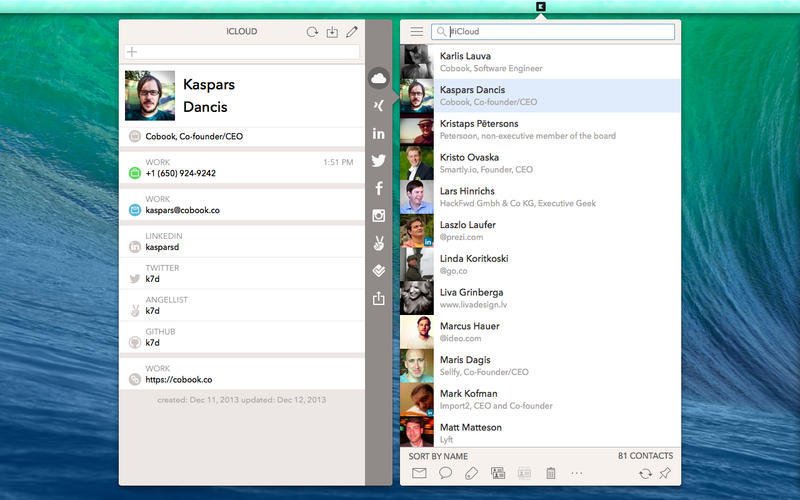
Task: Edit contact with the pencil icon
Action: coord(352,32)
